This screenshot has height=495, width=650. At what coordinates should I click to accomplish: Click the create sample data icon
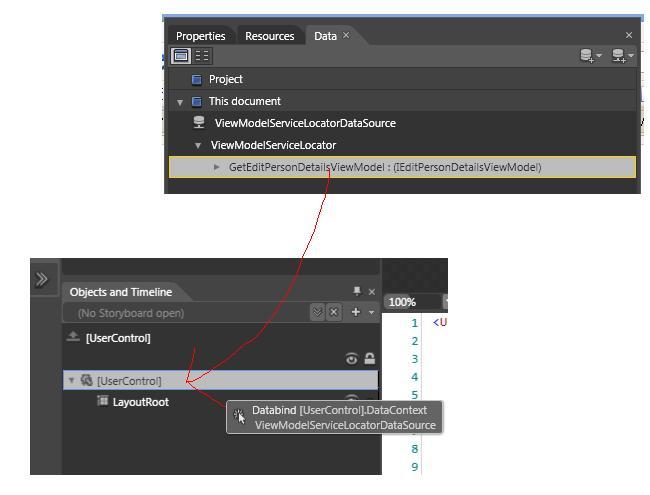589,58
